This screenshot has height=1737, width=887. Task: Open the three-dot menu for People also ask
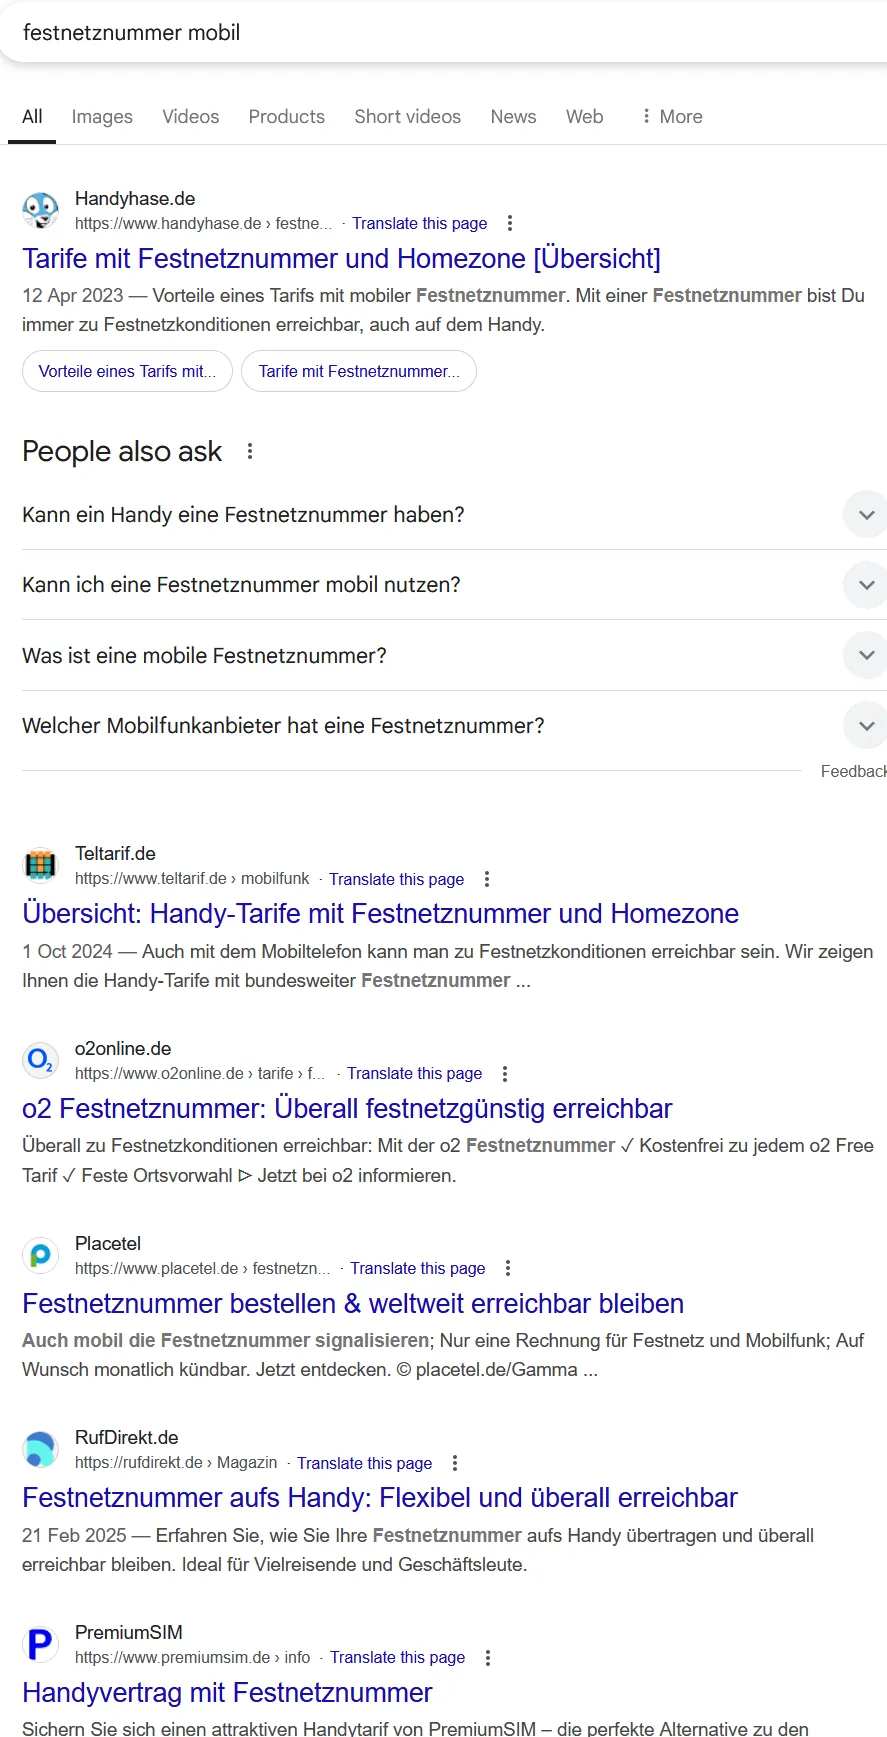tap(250, 452)
